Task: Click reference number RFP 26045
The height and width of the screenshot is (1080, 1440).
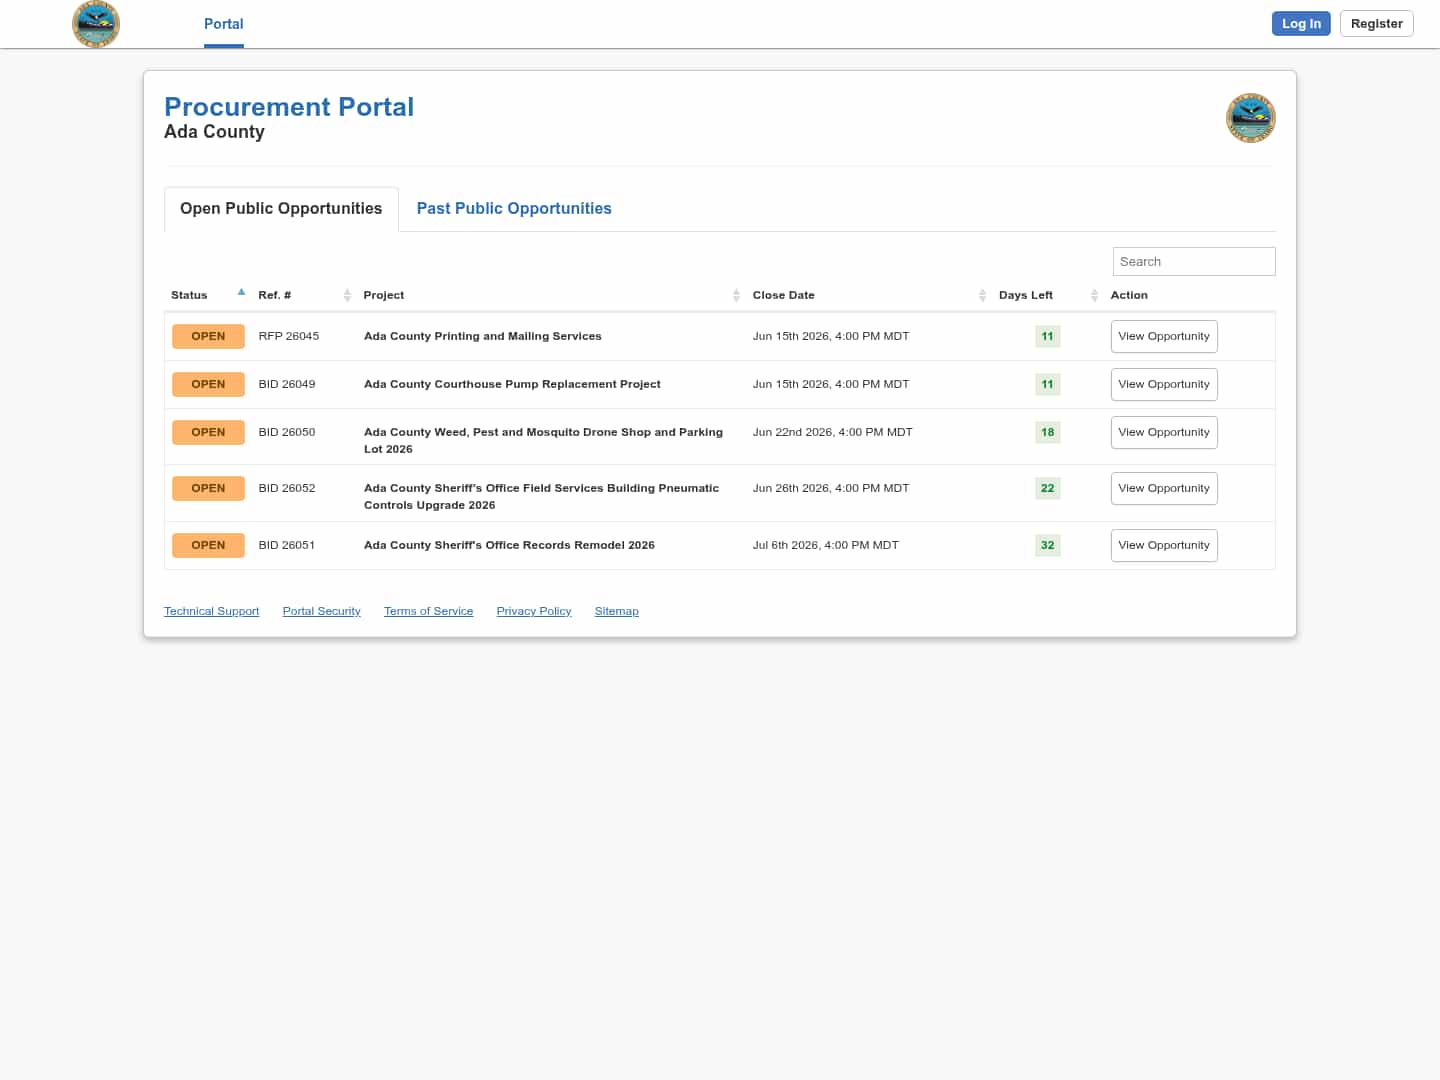Action: pyautogui.click(x=289, y=336)
